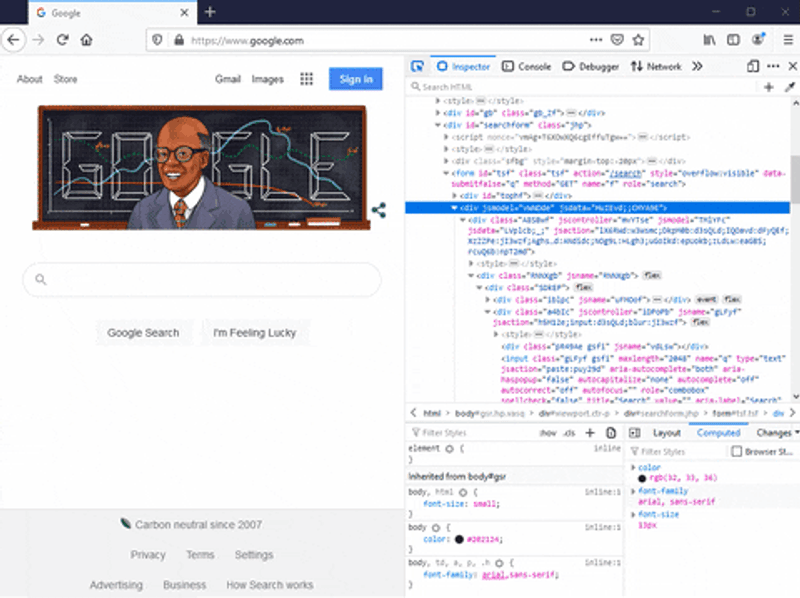The image size is (800, 598).
Task: Reload the current Google page
Action: [63, 40]
